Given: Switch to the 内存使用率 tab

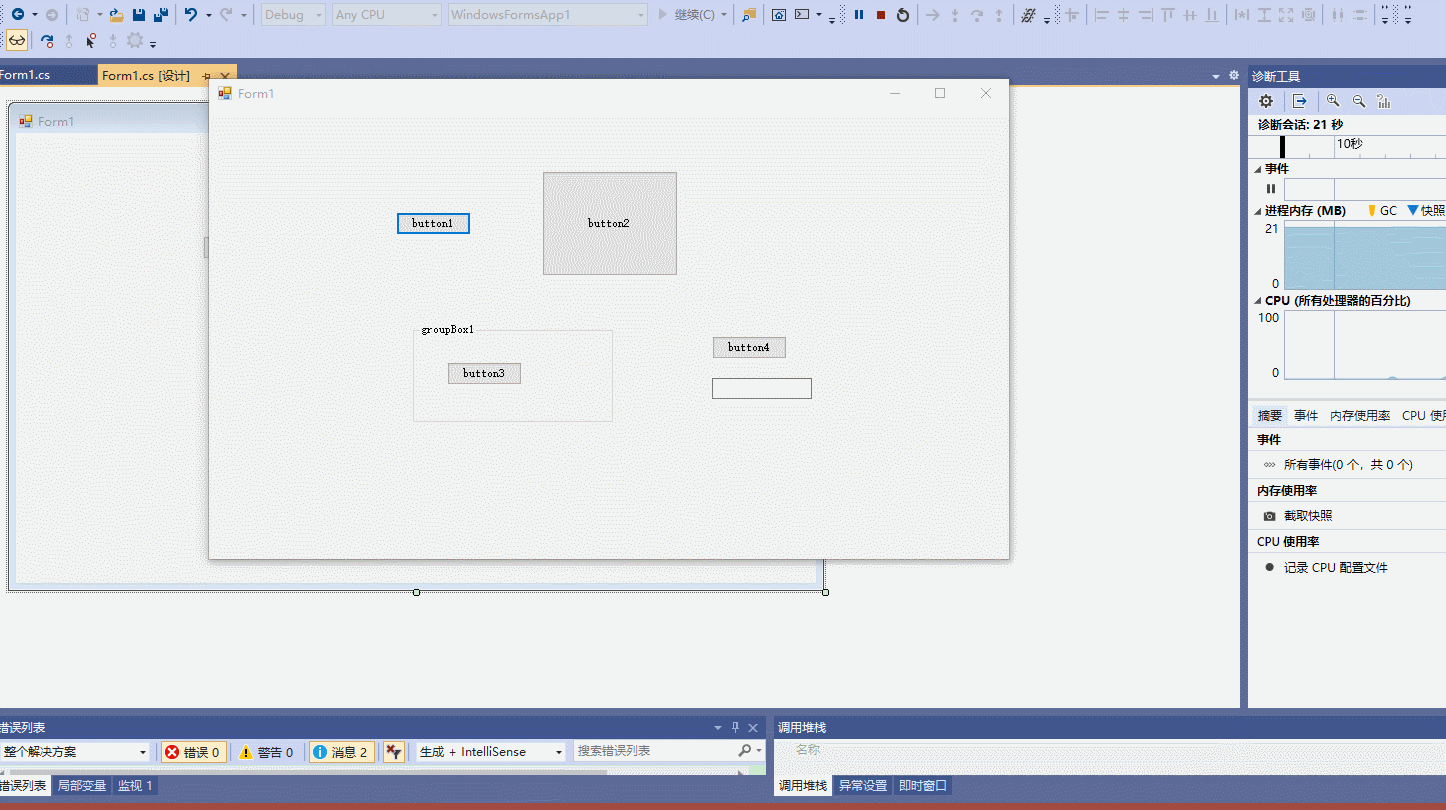Looking at the screenshot, I should coord(1360,416).
